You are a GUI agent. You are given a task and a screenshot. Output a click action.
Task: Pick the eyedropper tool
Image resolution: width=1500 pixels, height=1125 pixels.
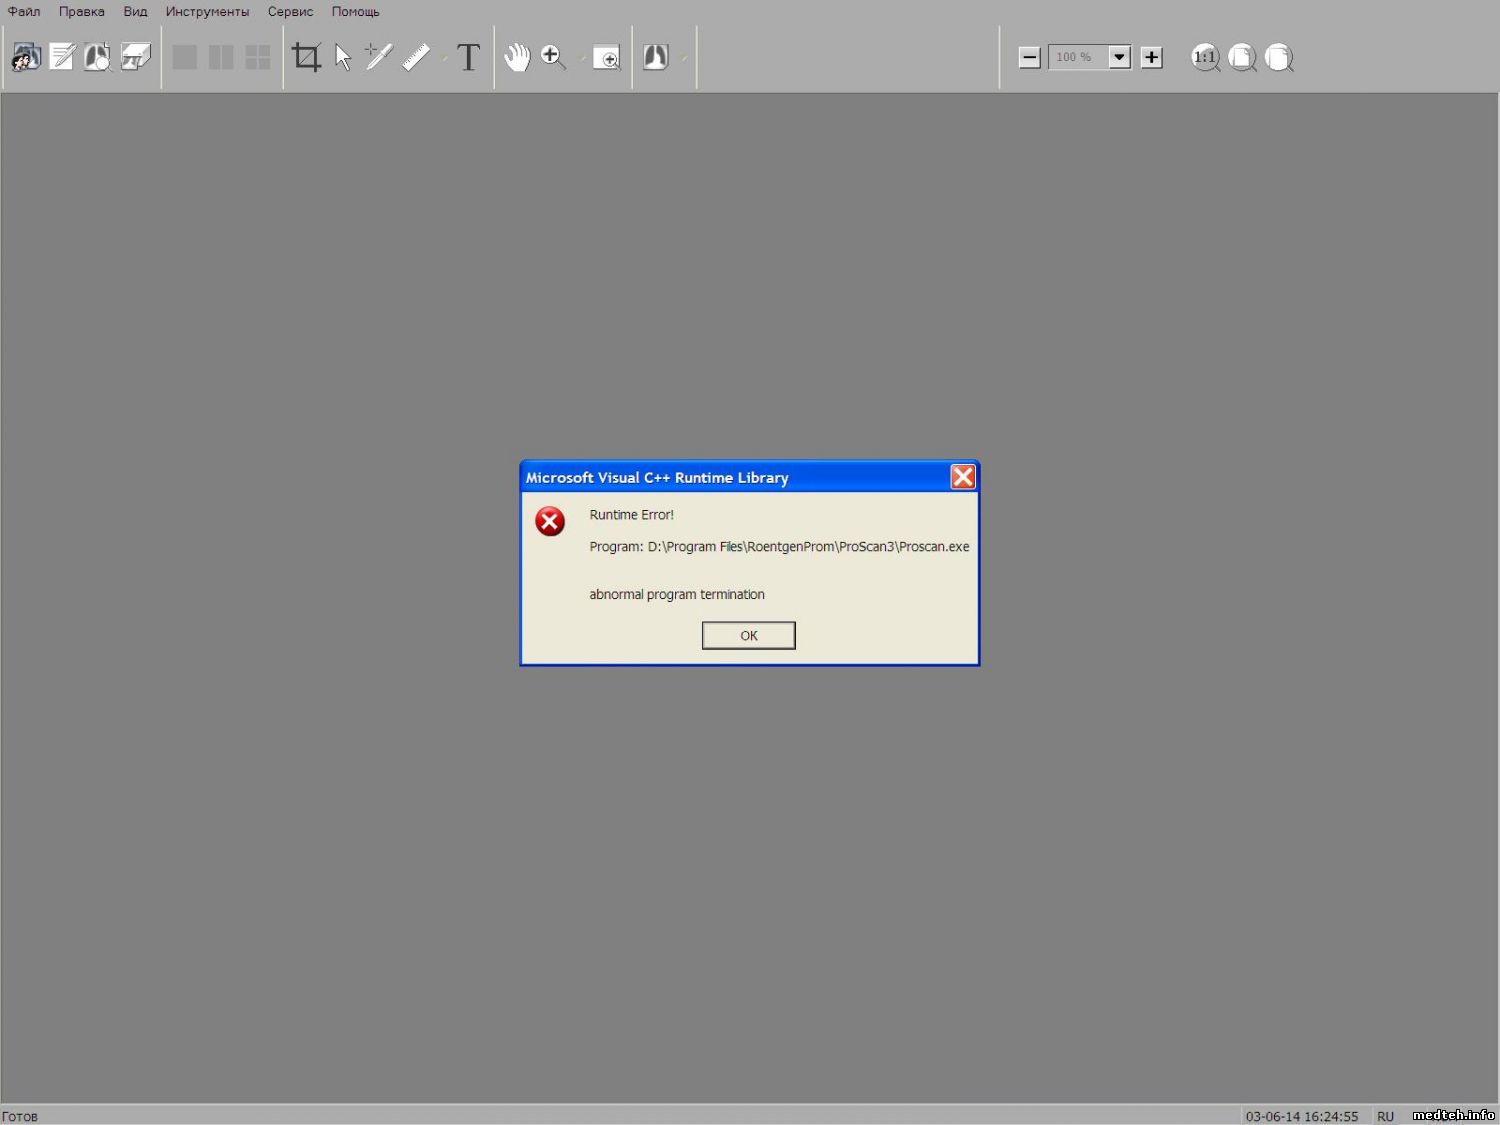click(379, 57)
